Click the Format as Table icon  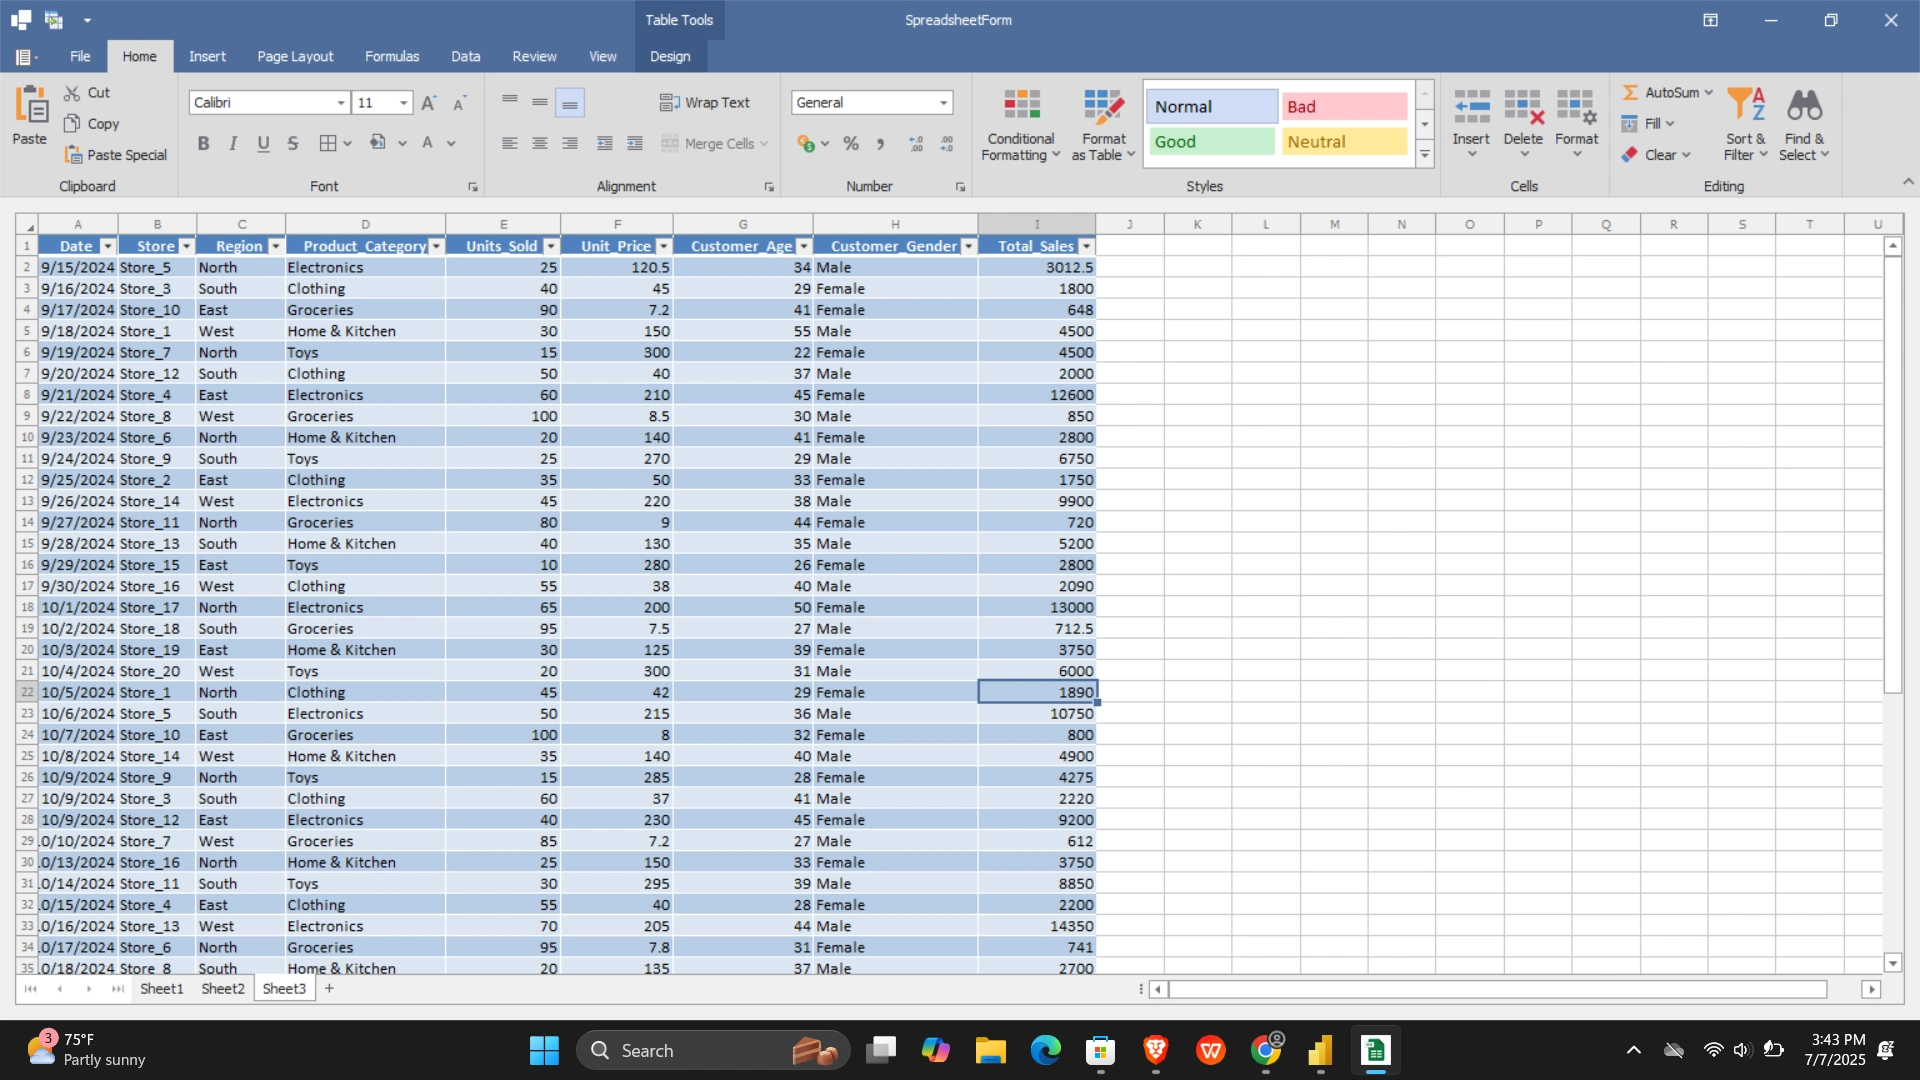click(x=1103, y=105)
